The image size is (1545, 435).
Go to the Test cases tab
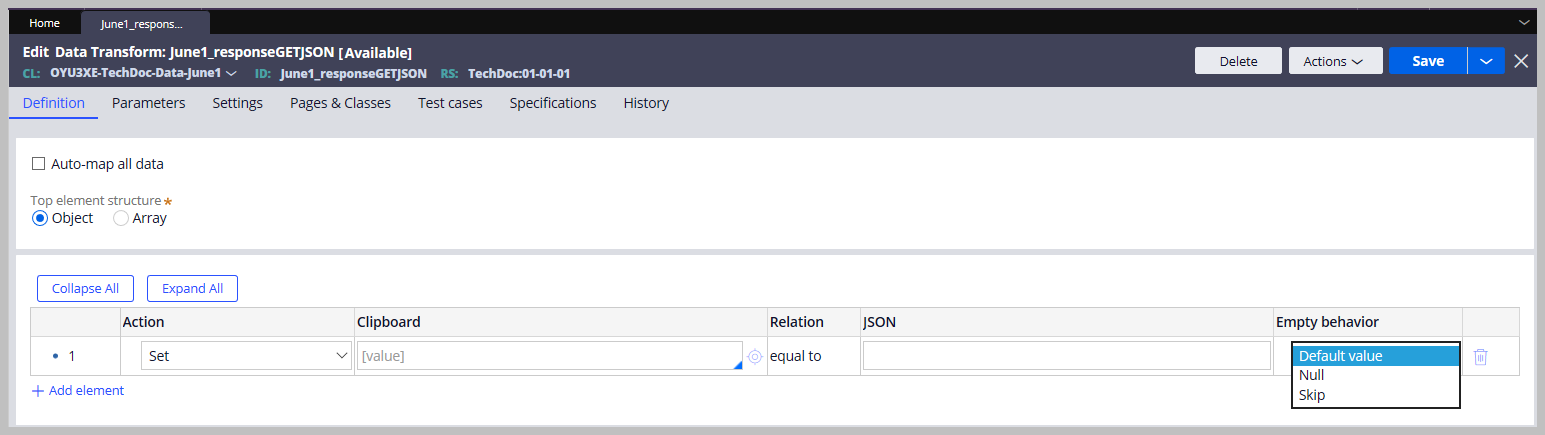tap(450, 103)
